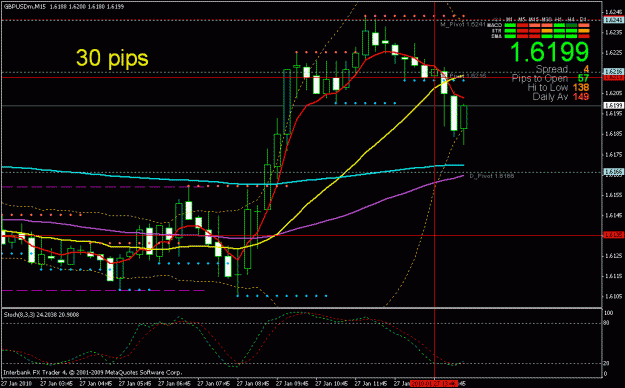Click the Interbank FX Trader 4 copyright text
Image resolution: width=625 pixels, height=388 pixels.
coord(92,372)
